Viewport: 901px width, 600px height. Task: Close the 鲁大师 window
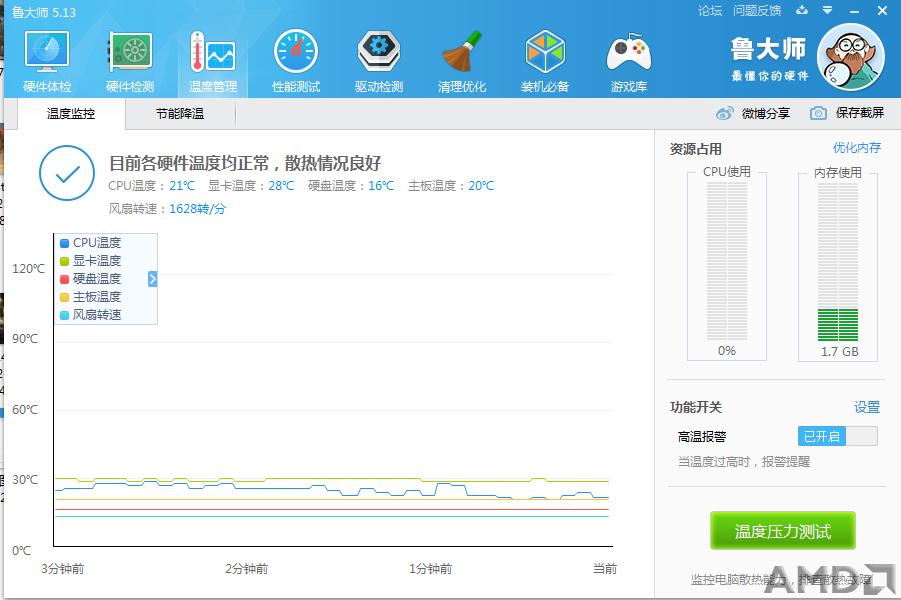(883, 10)
